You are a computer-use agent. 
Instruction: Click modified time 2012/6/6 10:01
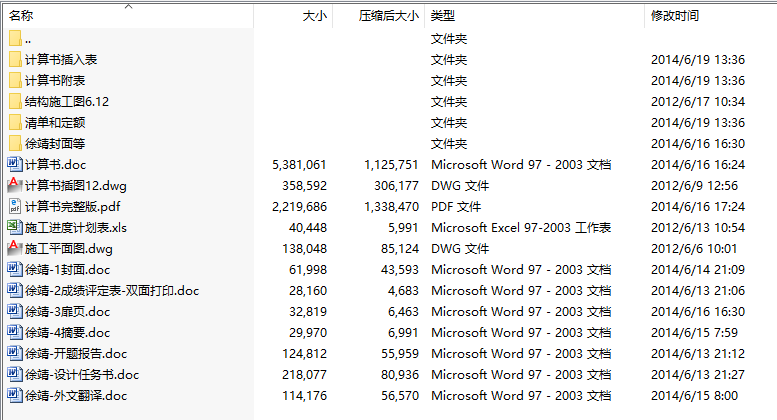[694, 249]
